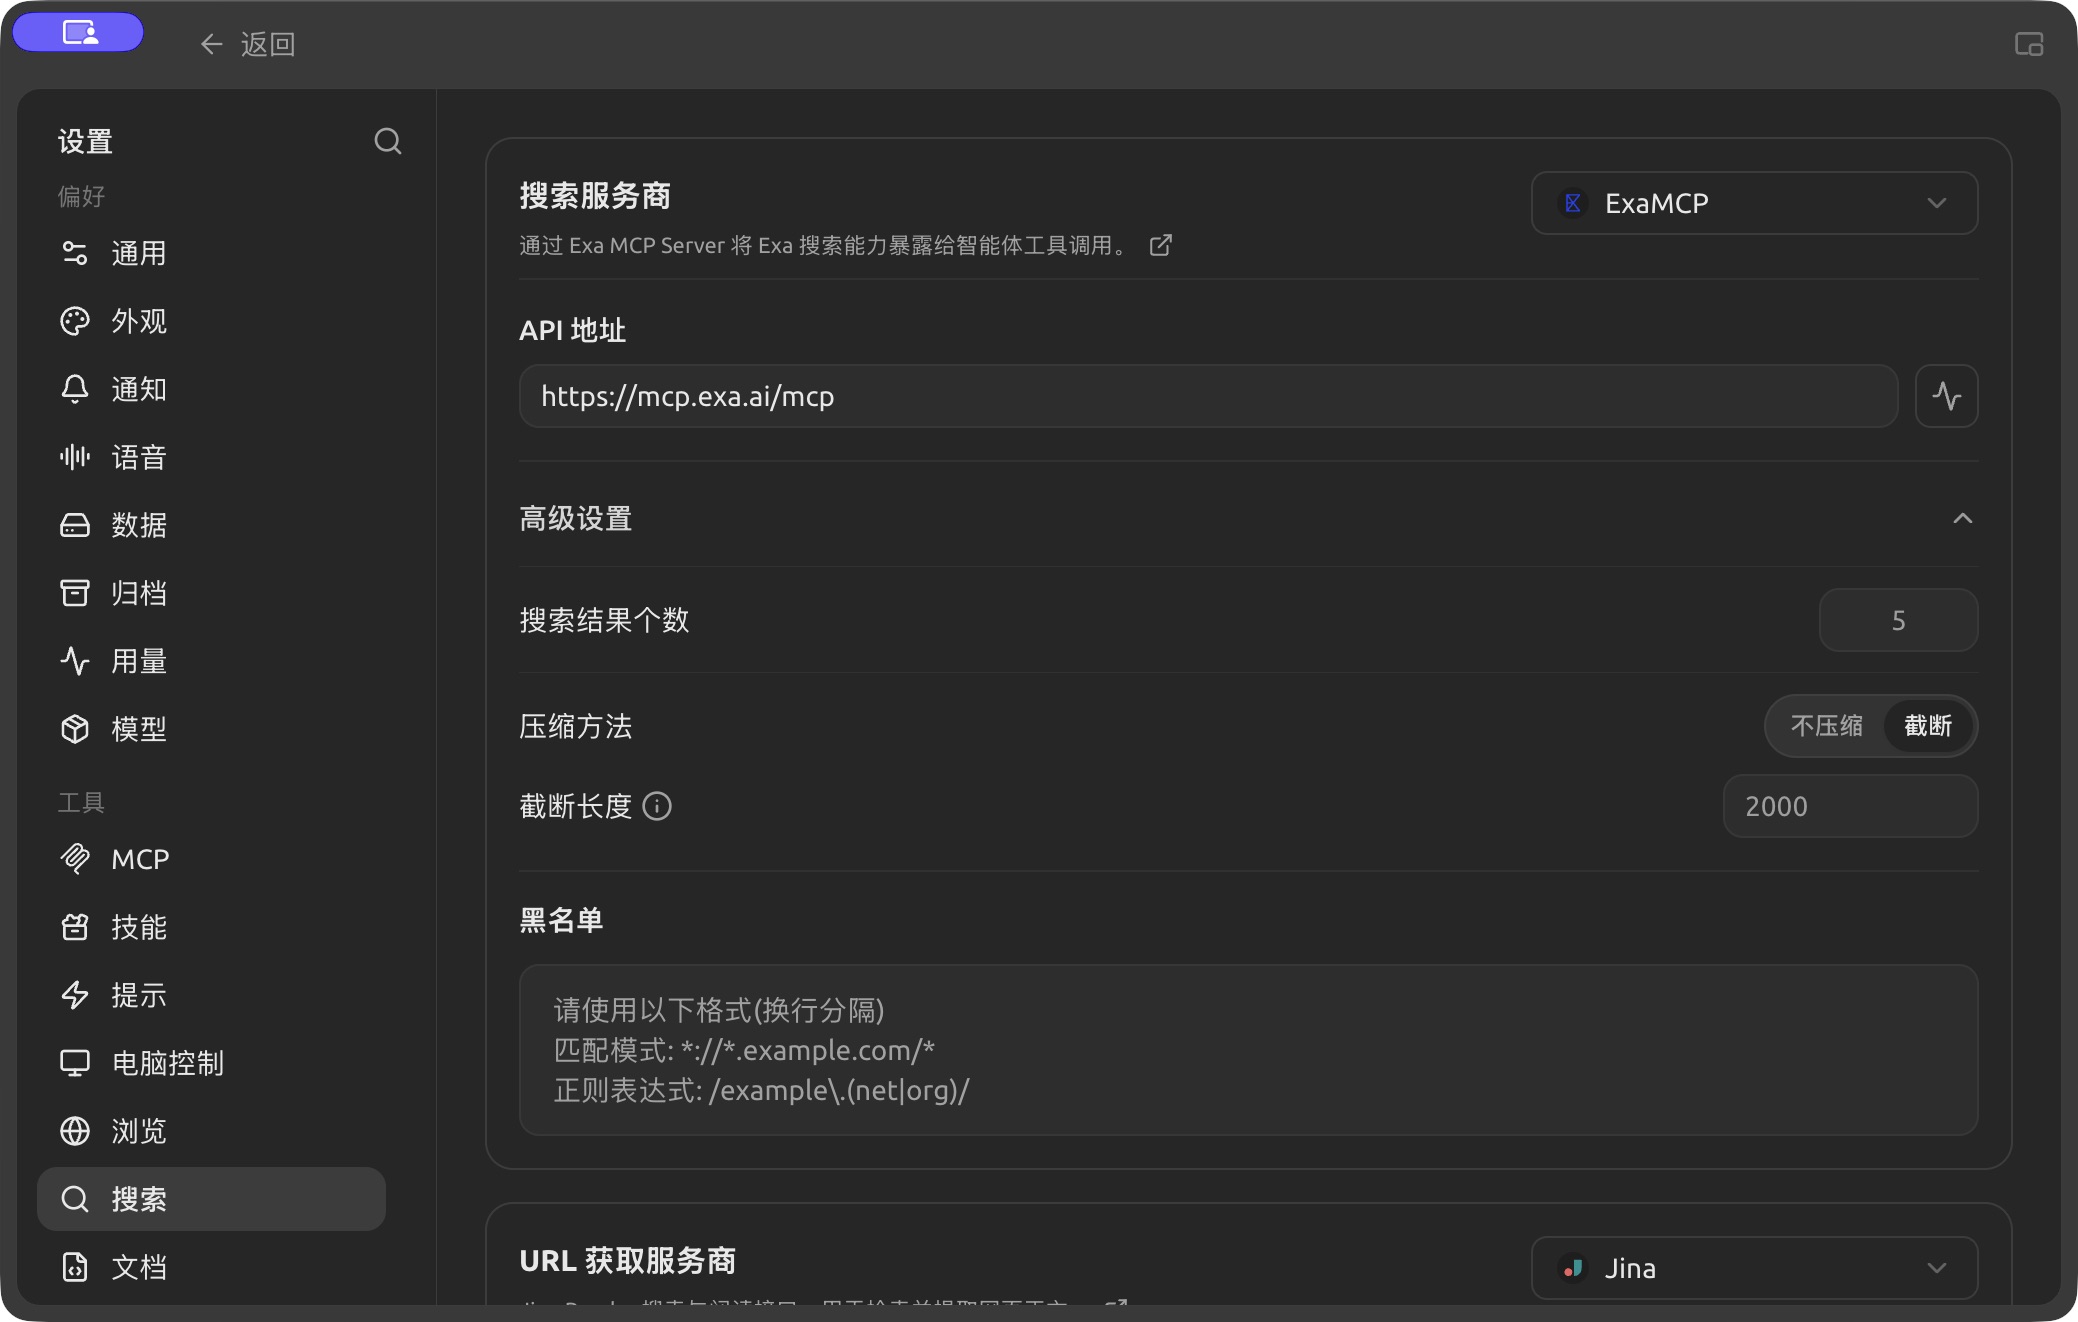Click the 偏好 section label
Screen dimensions: 2078x1322
point(81,196)
